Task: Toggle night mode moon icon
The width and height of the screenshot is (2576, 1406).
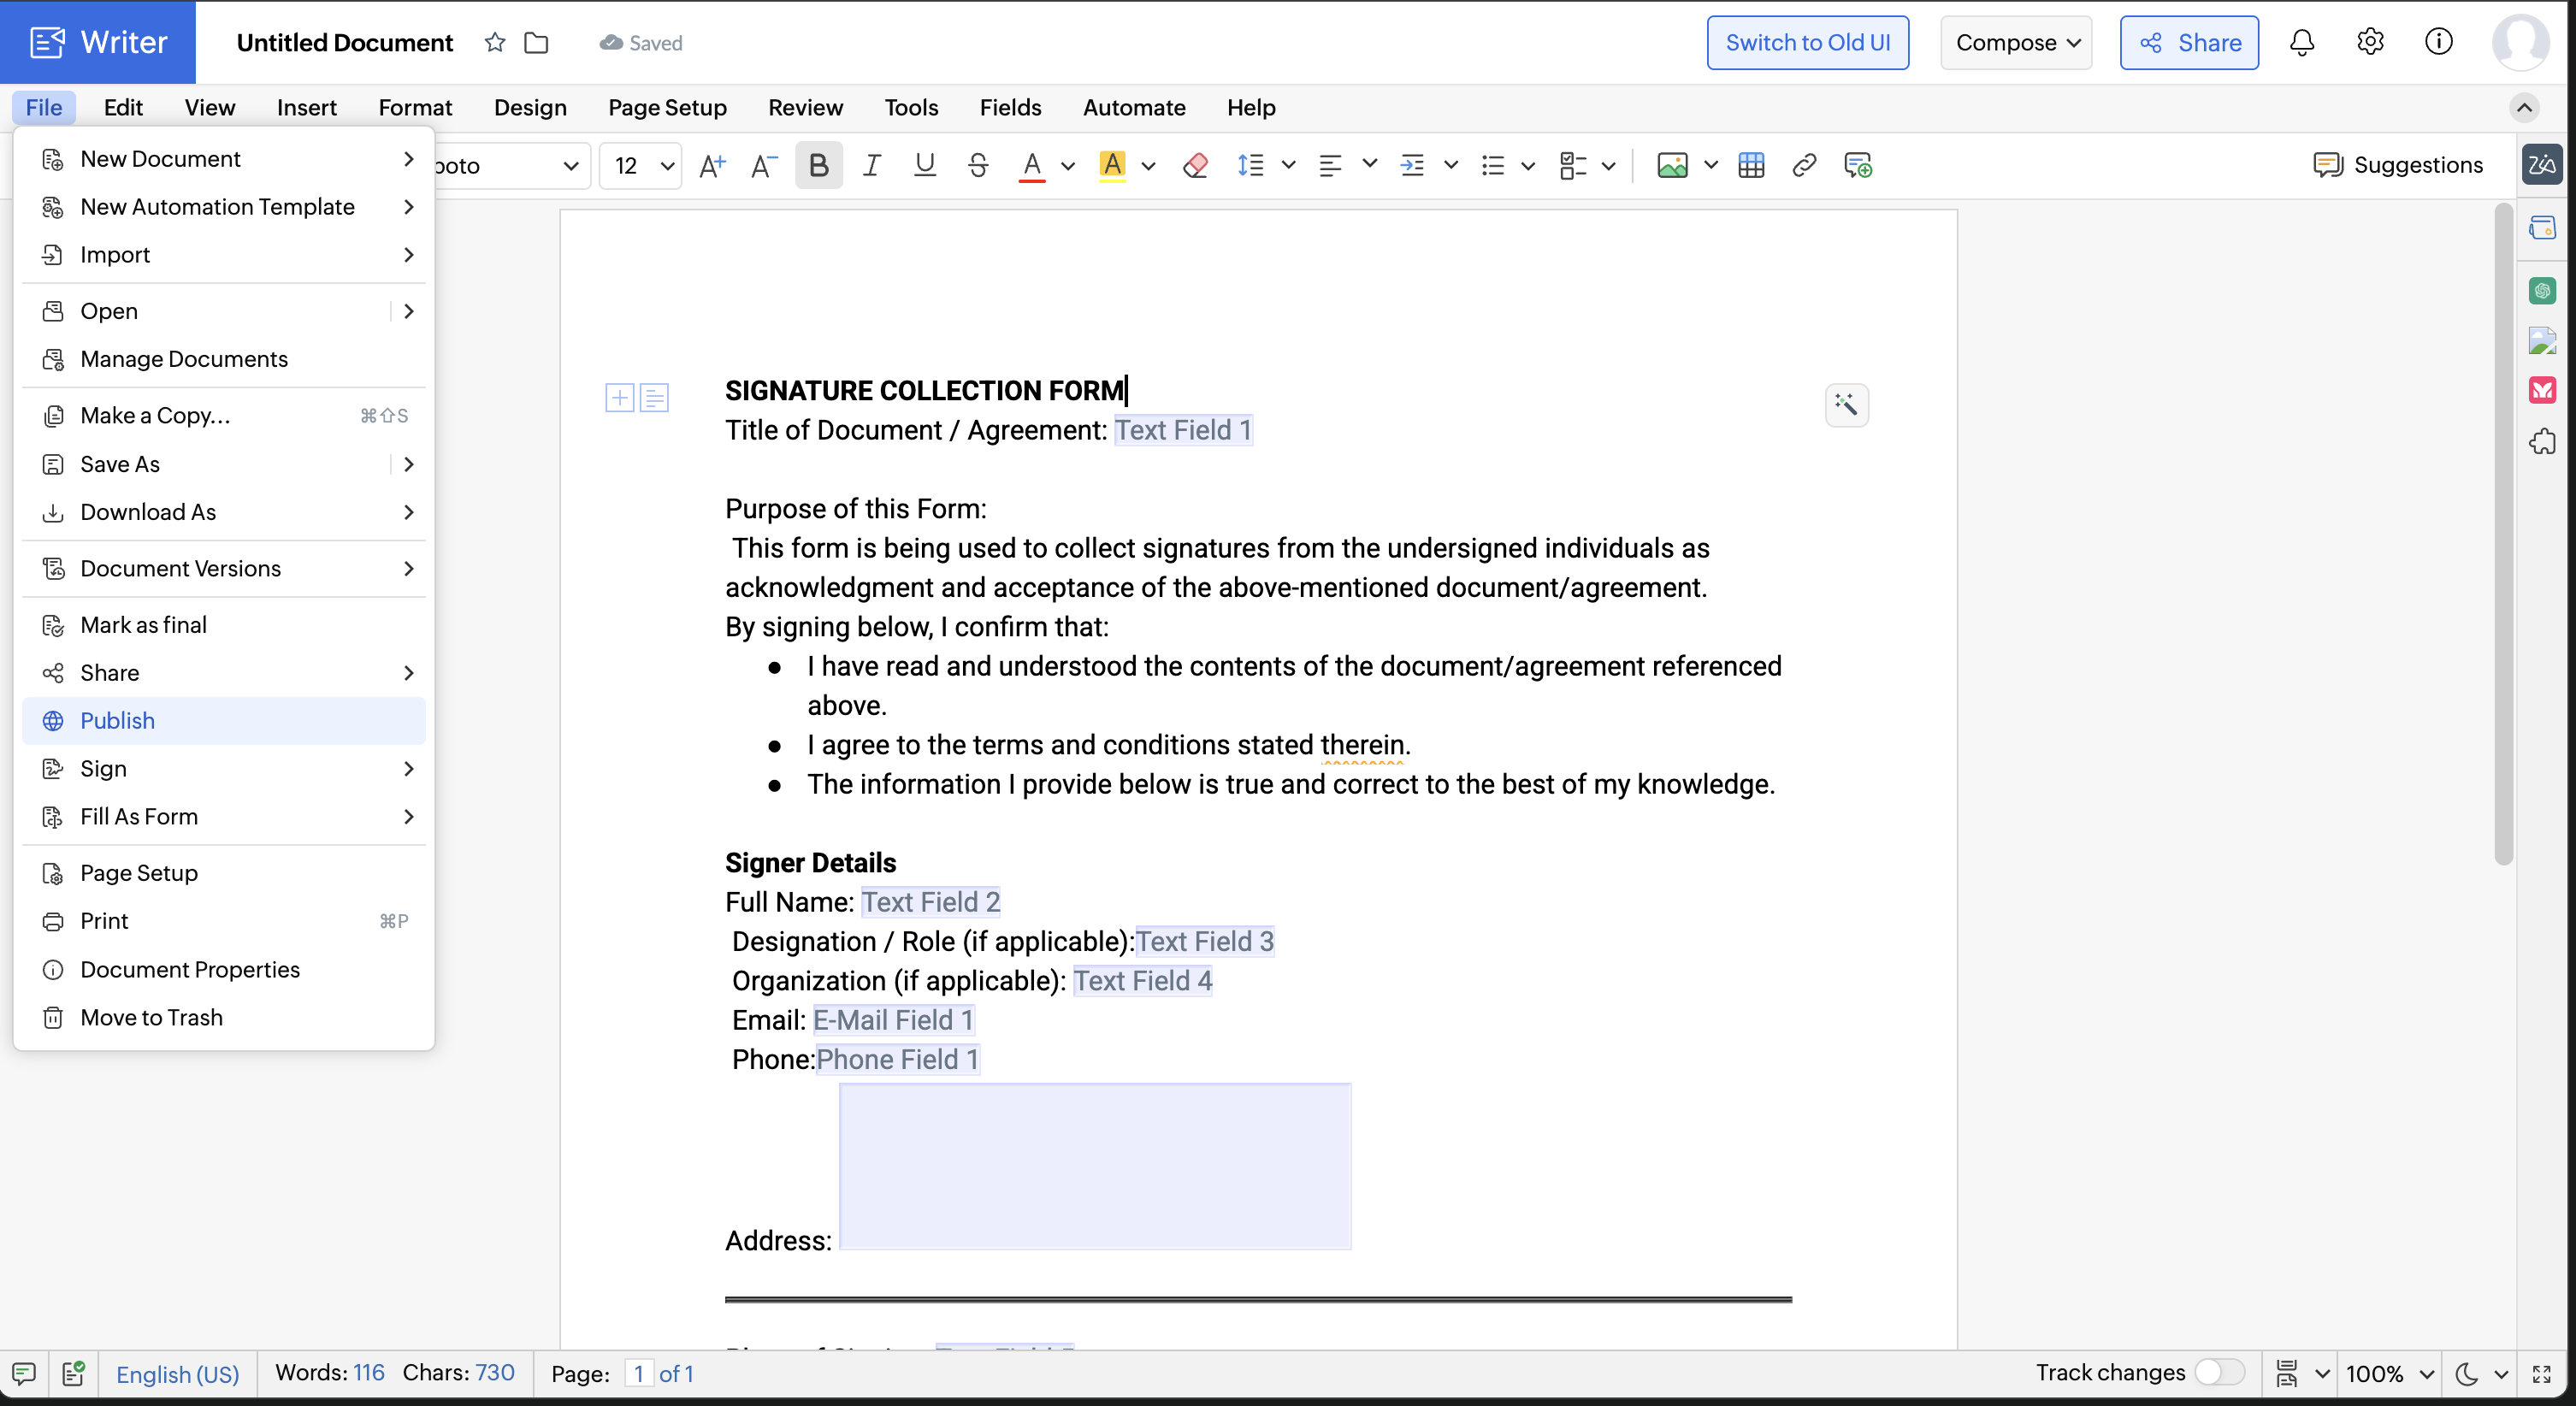Action: (2467, 1373)
